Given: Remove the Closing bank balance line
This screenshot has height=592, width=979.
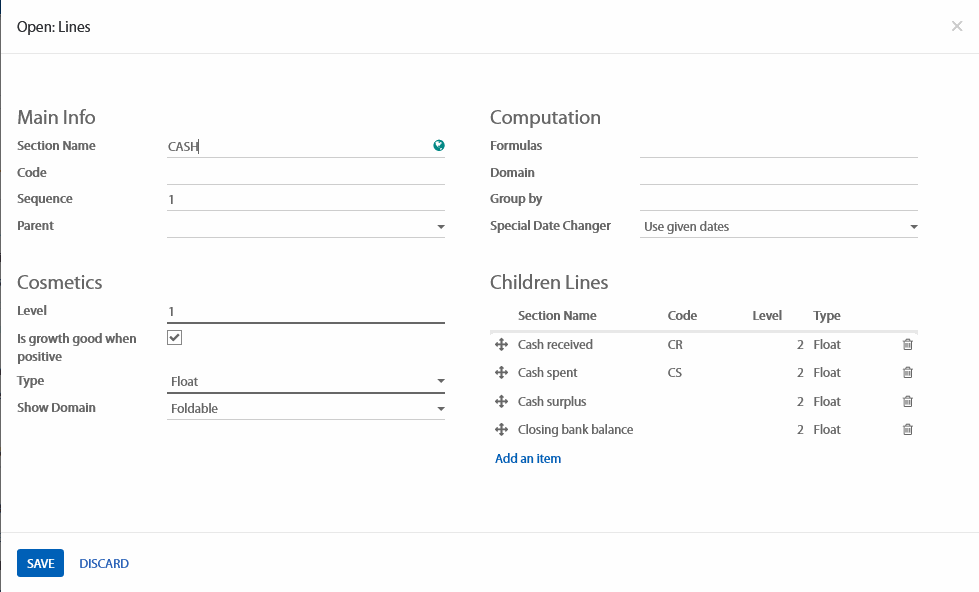Looking at the screenshot, I should pyautogui.click(x=908, y=430).
